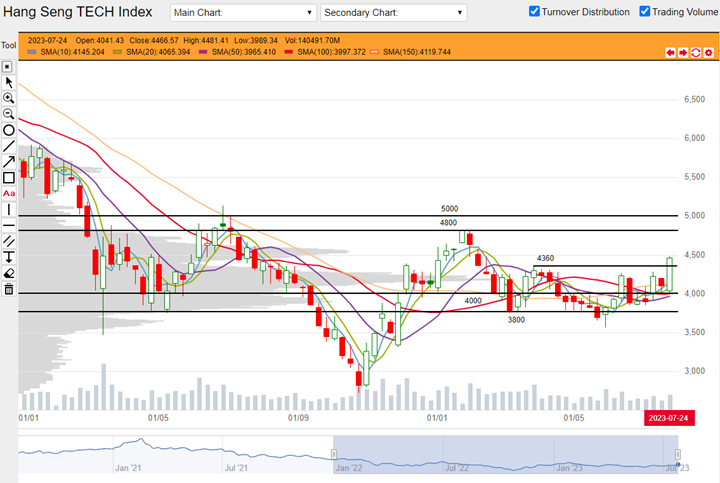Click the Close:4466.57 value in header
720x483 pixels.
coord(154,40)
